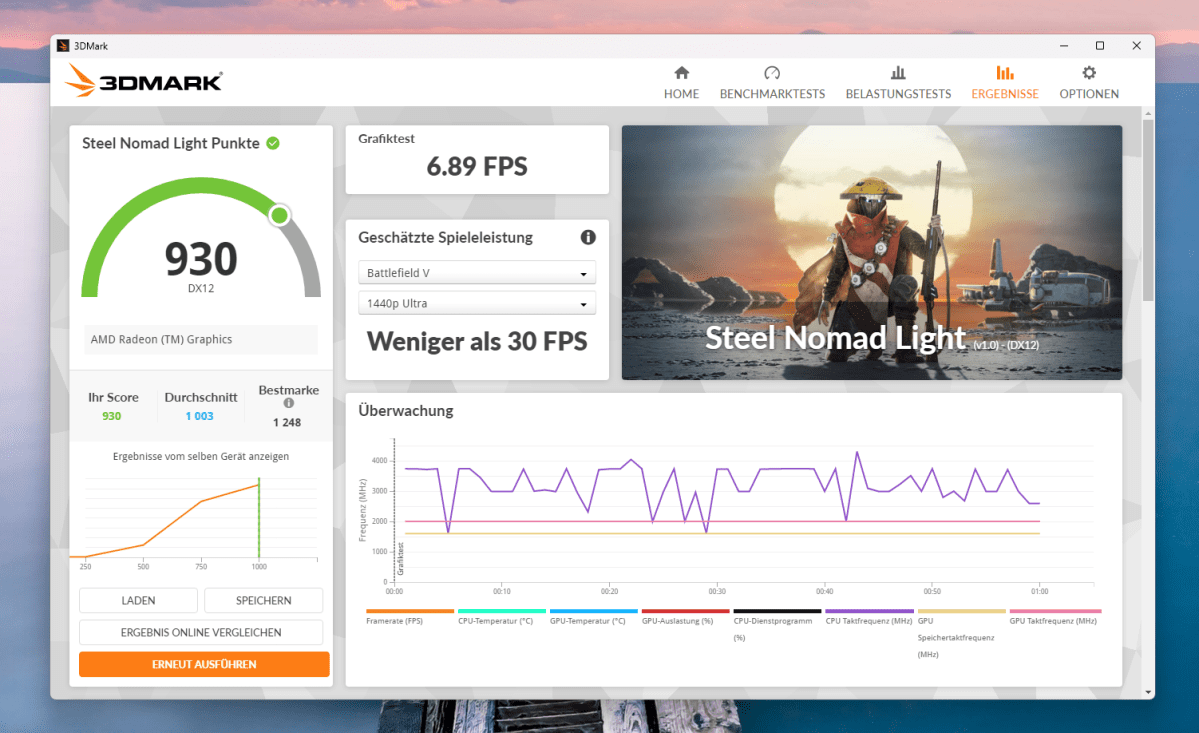1199x733 pixels.
Task: Toggle the GPU Taktfrequenz (MHz) legend entry
Action: point(1054,617)
